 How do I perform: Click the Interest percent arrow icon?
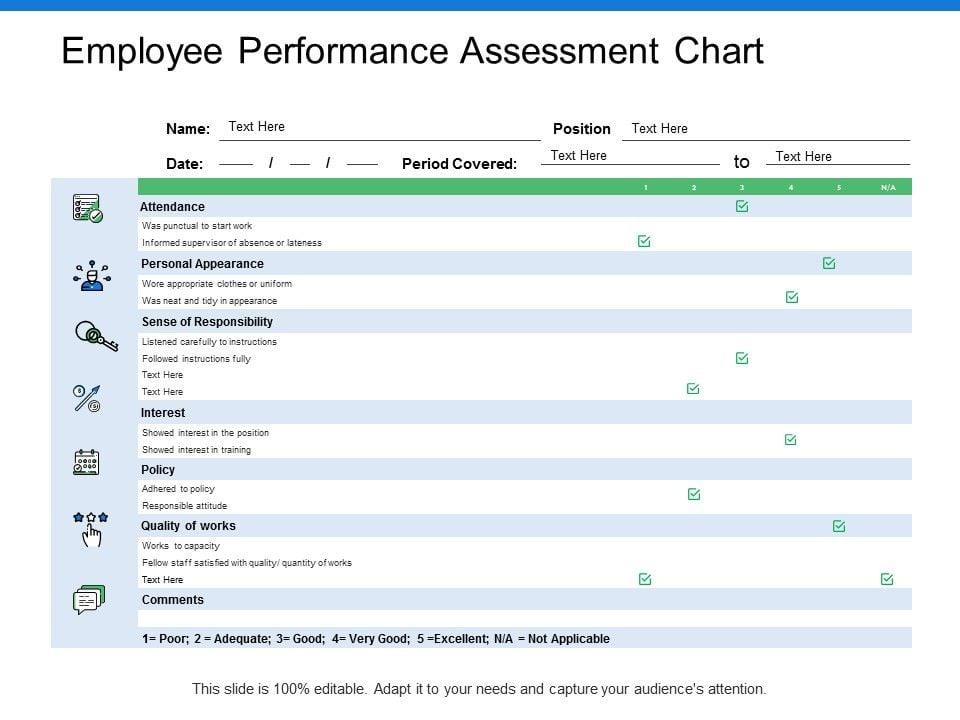[87, 398]
